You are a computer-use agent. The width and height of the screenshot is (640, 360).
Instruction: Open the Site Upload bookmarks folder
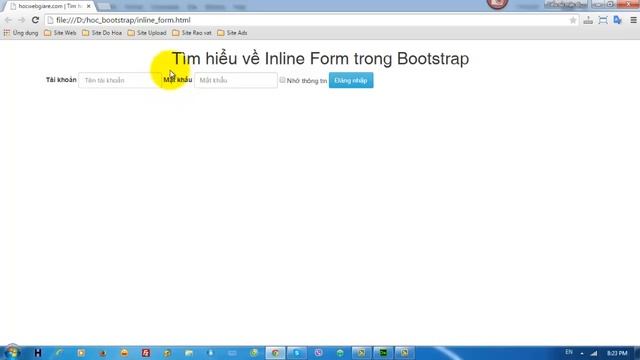pos(147,33)
